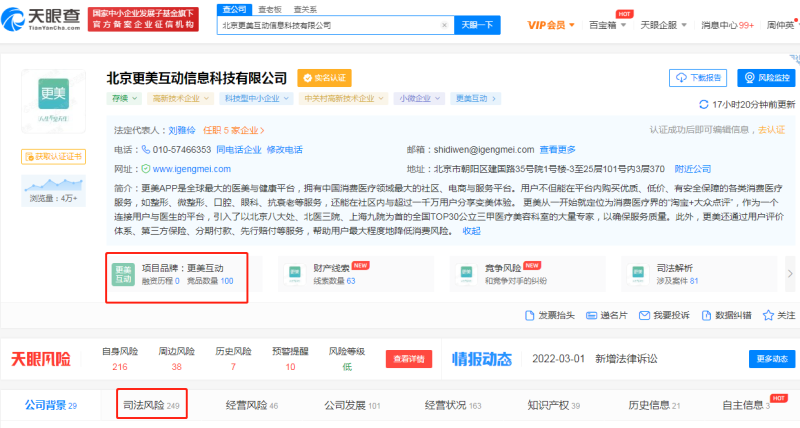Click the 司法解析 card icon
This screenshot has height=428, width=800.
tap(638, 274)
